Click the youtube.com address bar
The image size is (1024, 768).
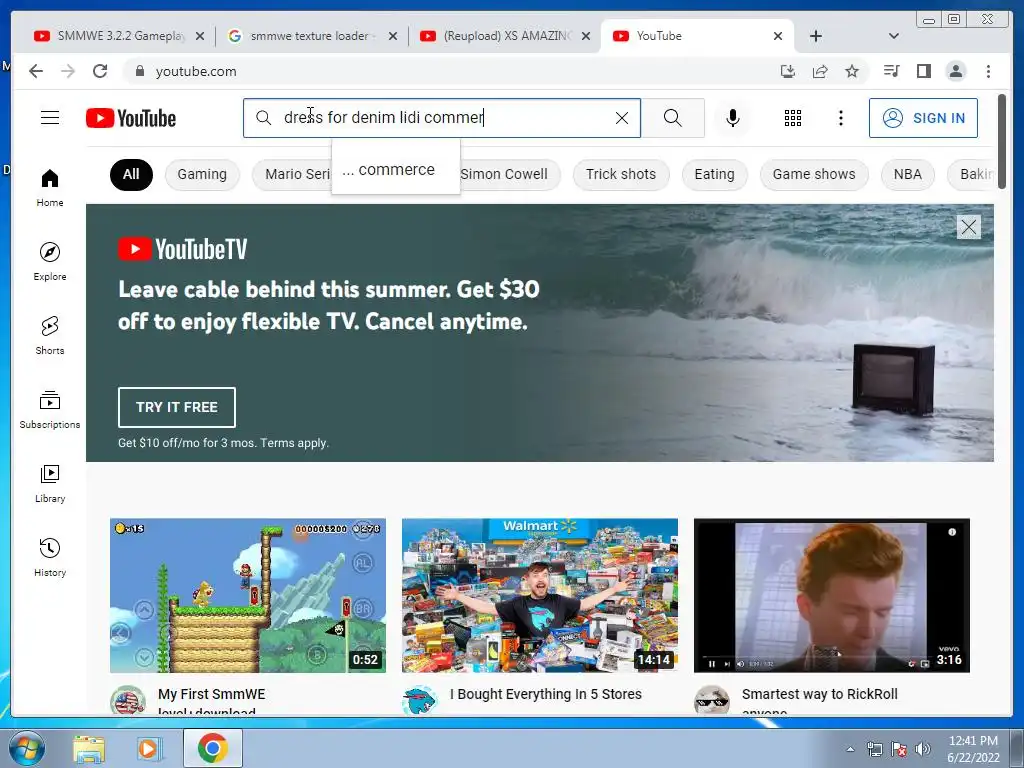click(451, 71)
